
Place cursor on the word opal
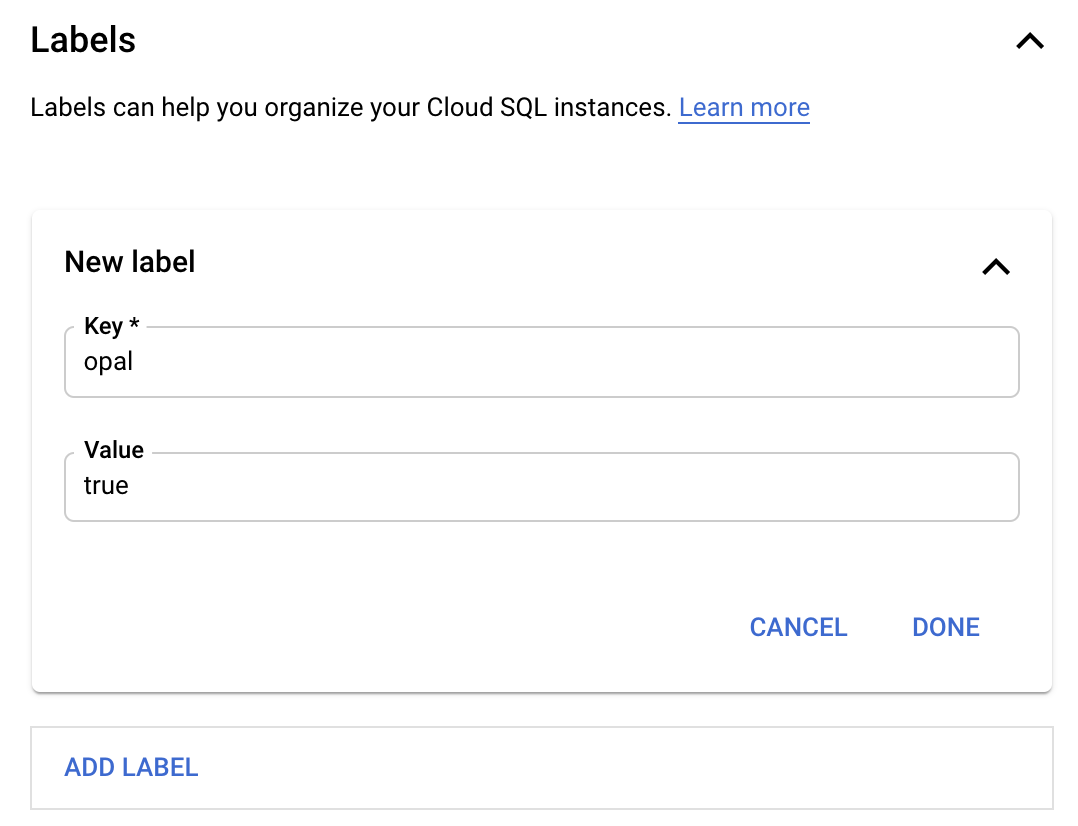click(x=108, y=362)
